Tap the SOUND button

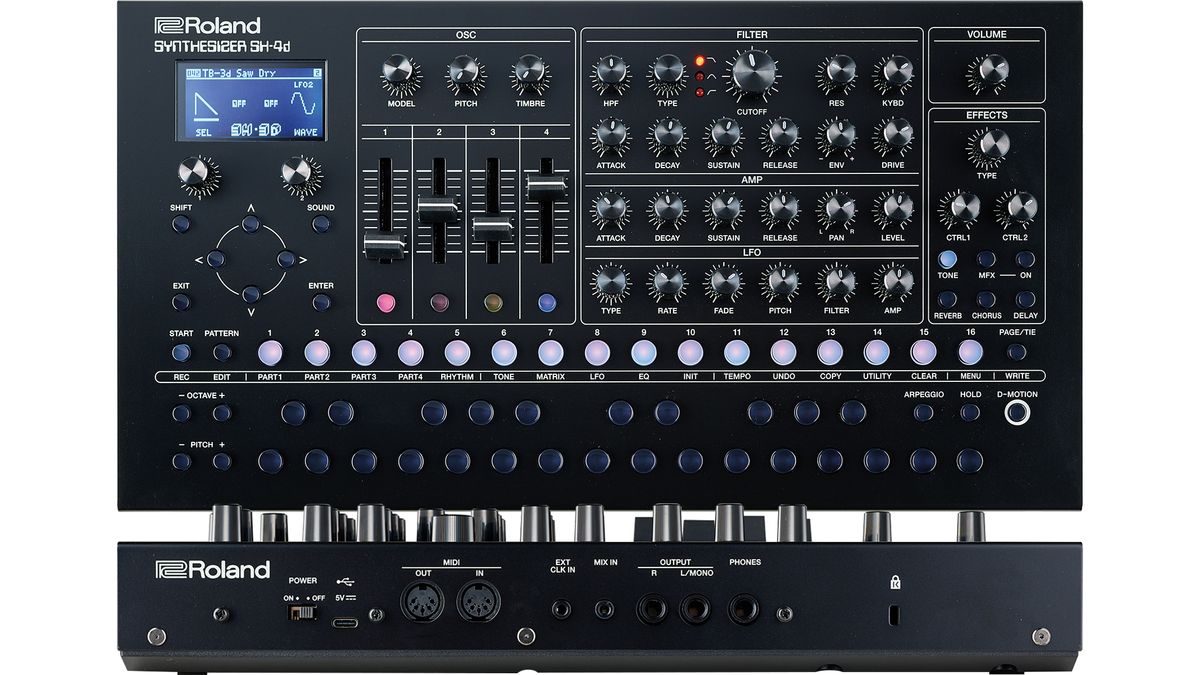click(x=321, y=224)
